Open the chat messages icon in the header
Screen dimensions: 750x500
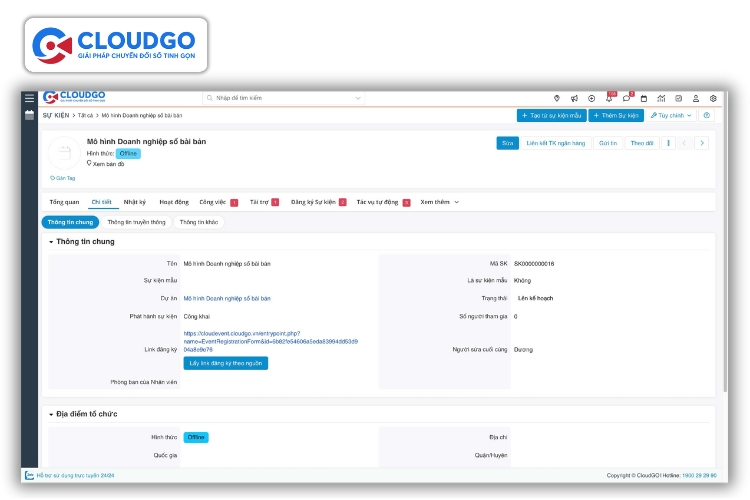pyautogui.click(x=627, y=98)
